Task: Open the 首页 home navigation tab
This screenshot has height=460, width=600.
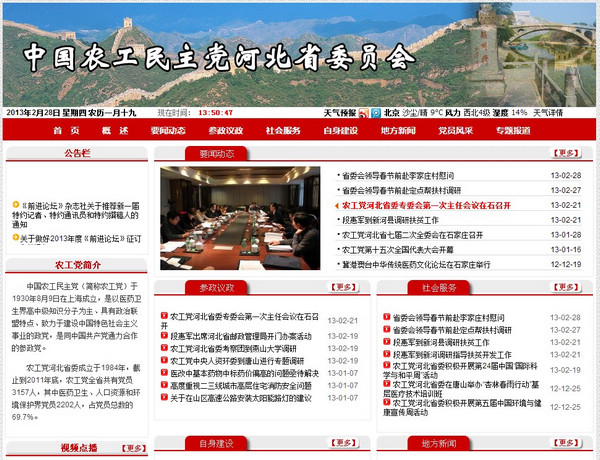Action: click(67, 131)
